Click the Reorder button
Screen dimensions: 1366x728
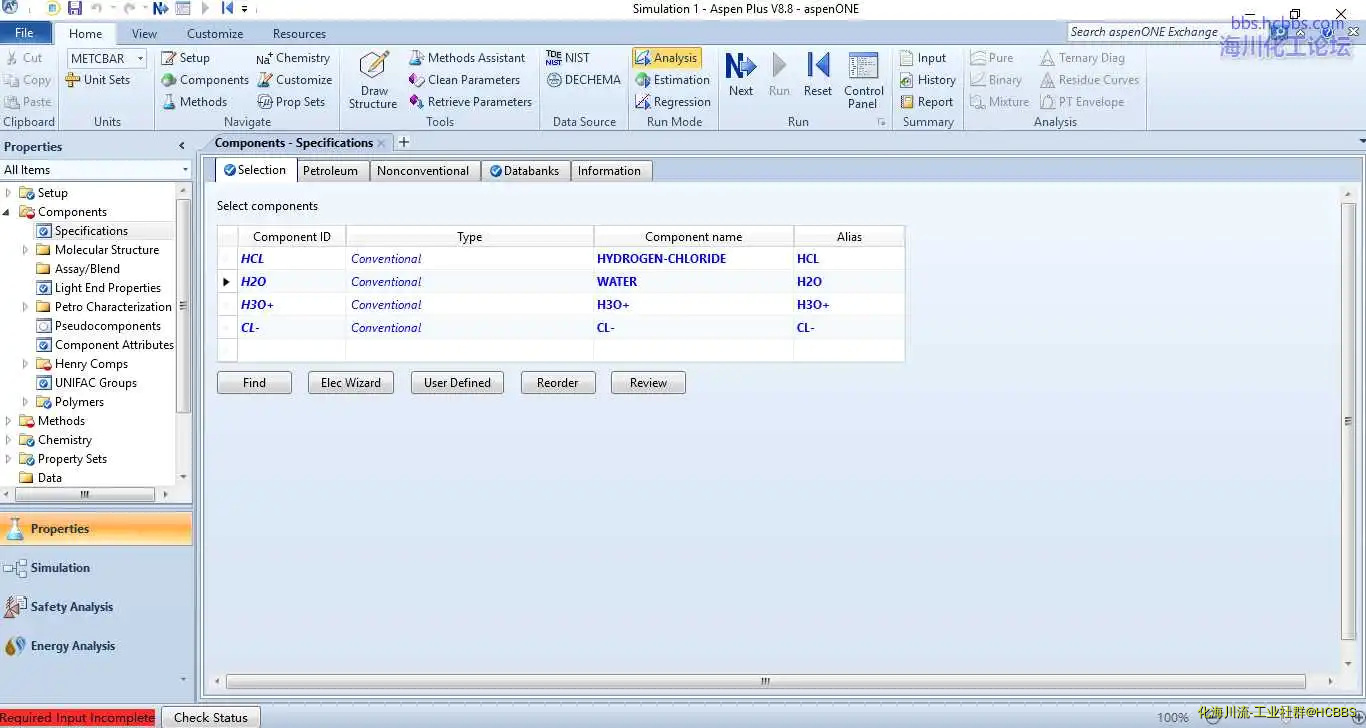[557, 383]
